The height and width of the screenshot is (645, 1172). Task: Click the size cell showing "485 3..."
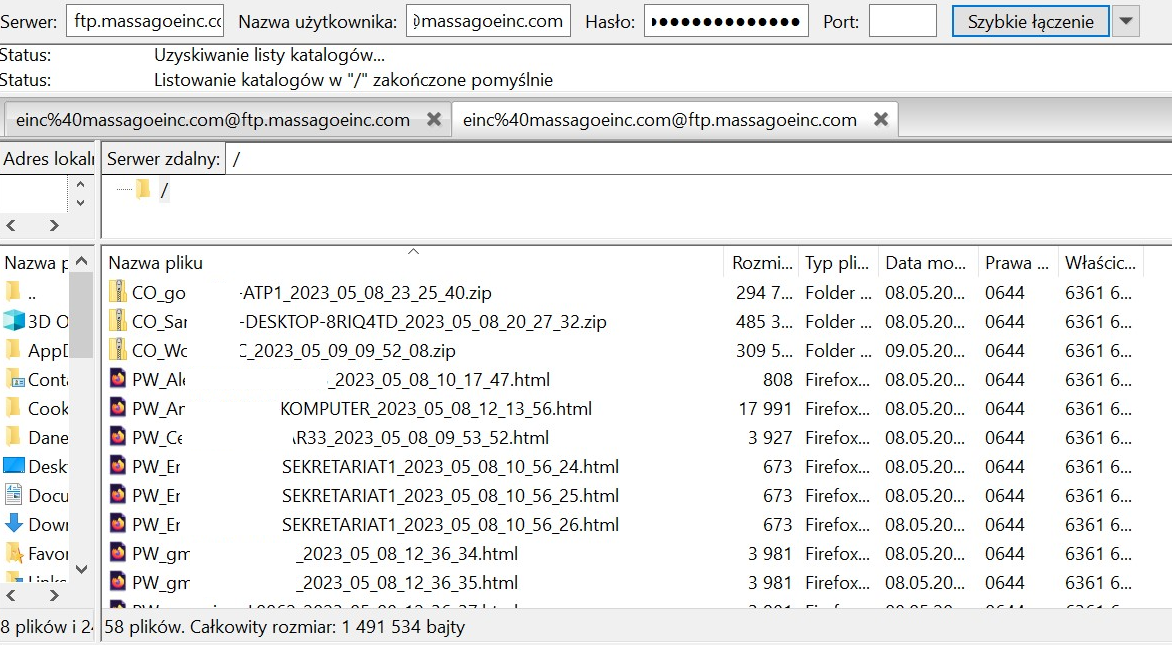click(764, 322)
